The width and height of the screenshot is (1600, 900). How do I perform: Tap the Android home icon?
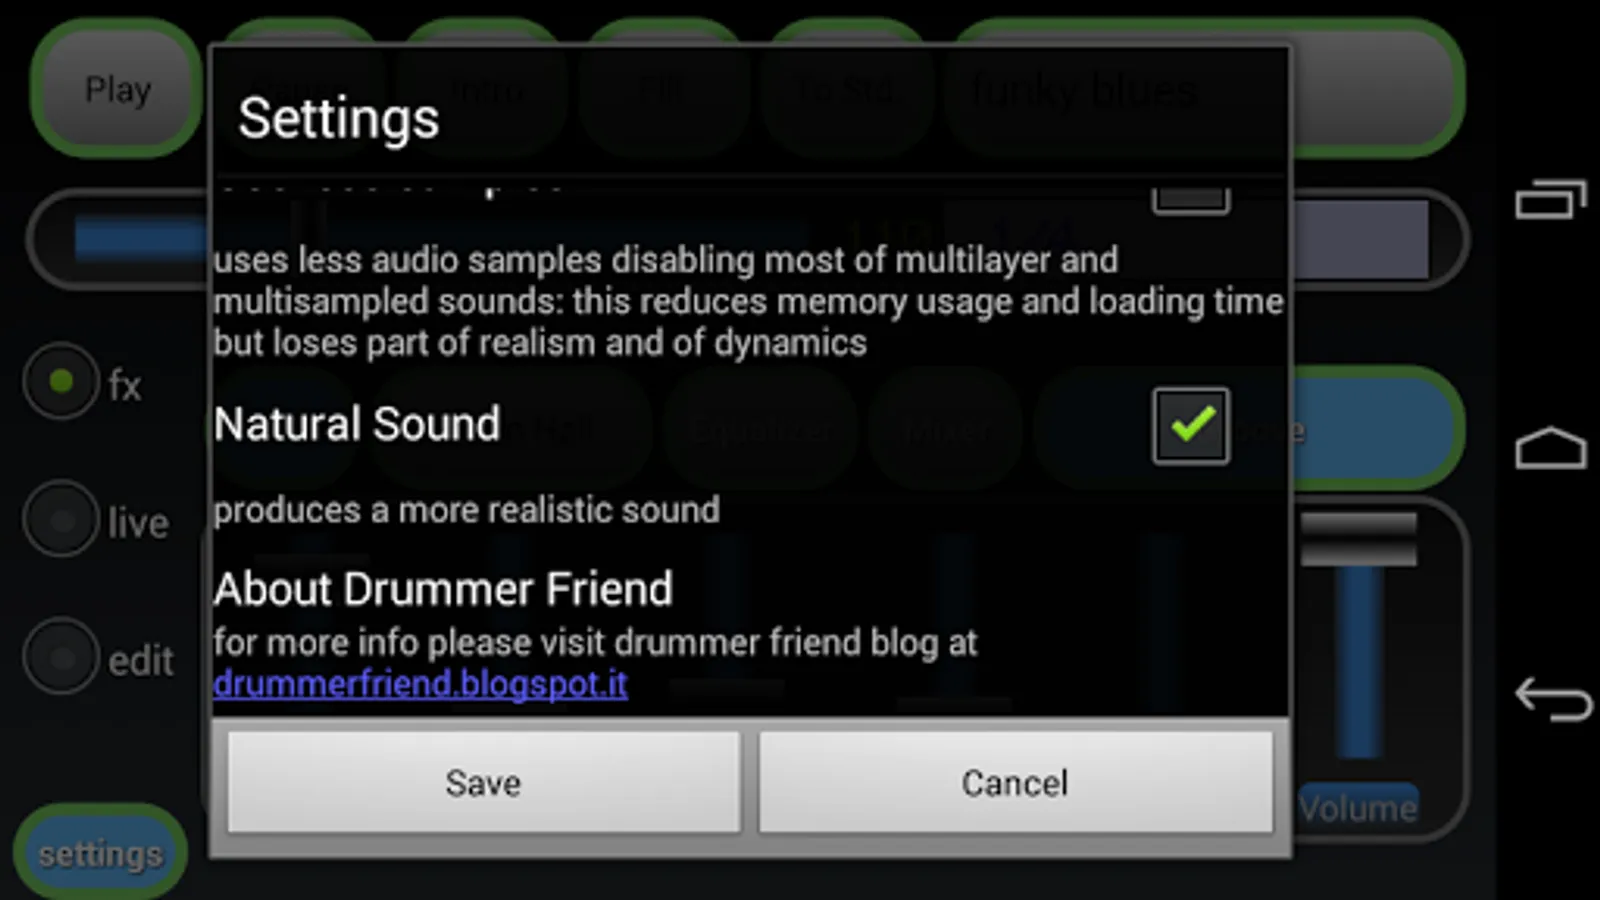(x=1551, y=448)
